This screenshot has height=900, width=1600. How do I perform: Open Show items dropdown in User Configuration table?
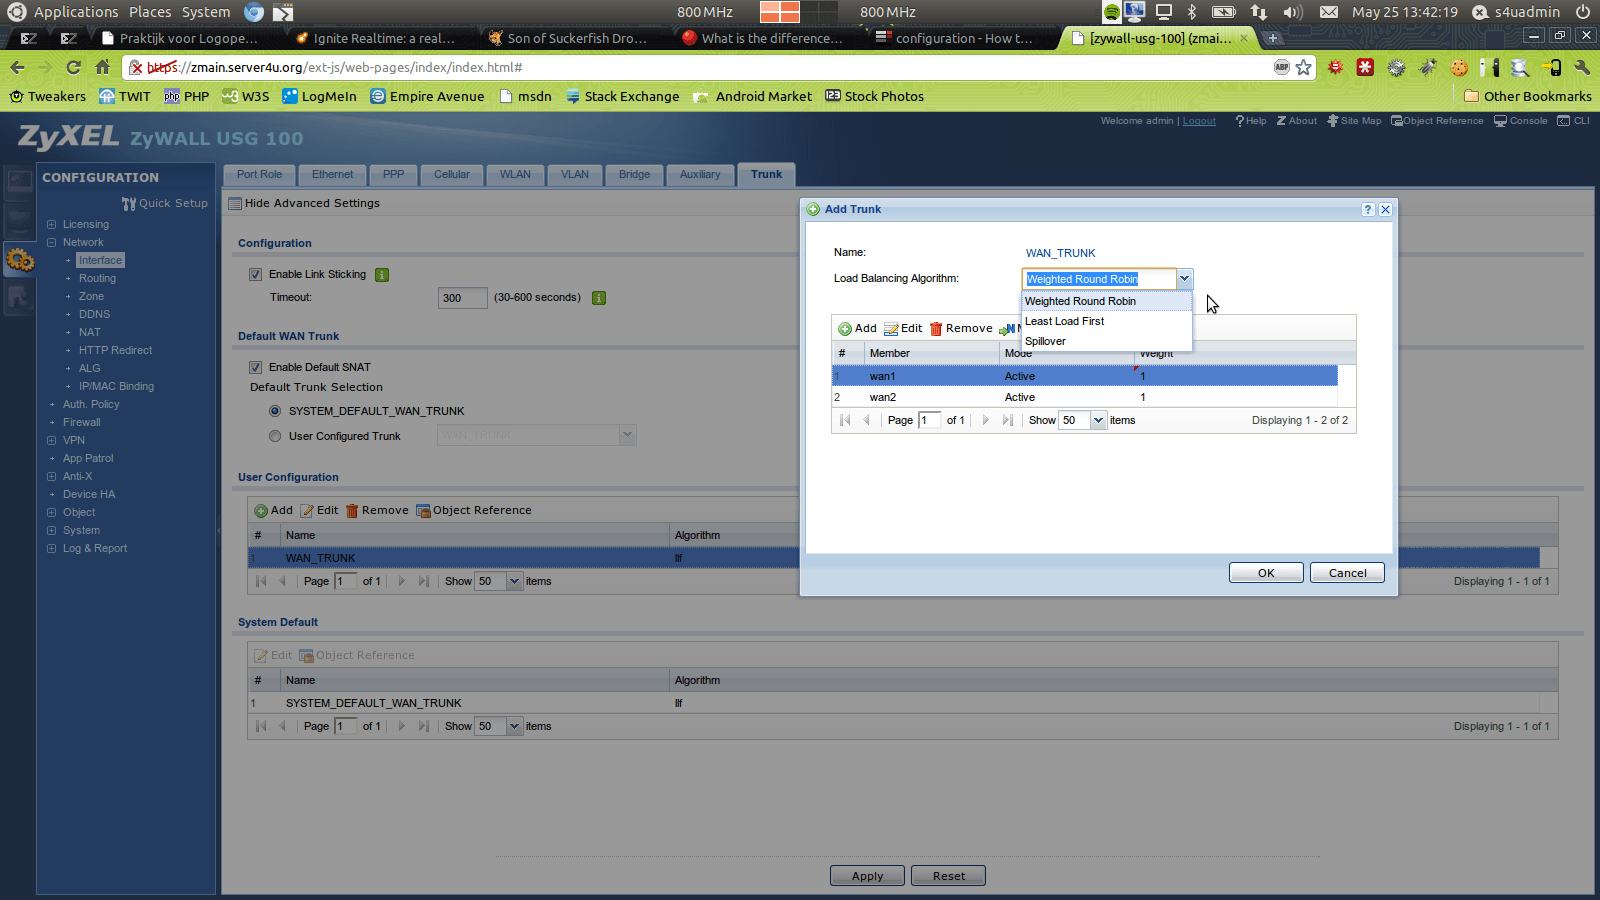[x=514, y=581]
